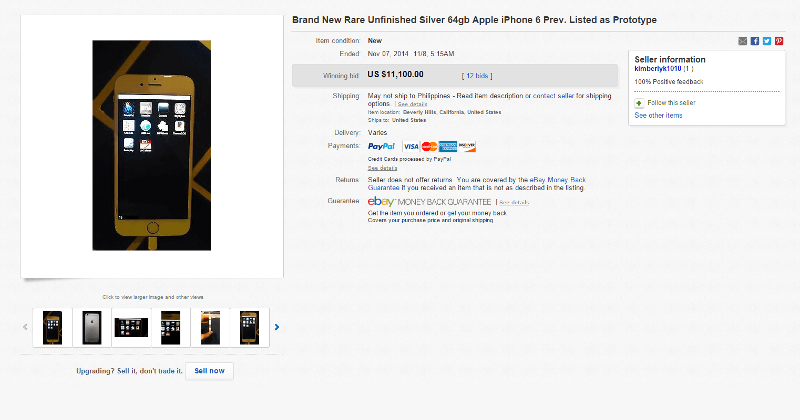Open the 12 bids history link
Screen dimensions: 800x420
pos(475,75)
